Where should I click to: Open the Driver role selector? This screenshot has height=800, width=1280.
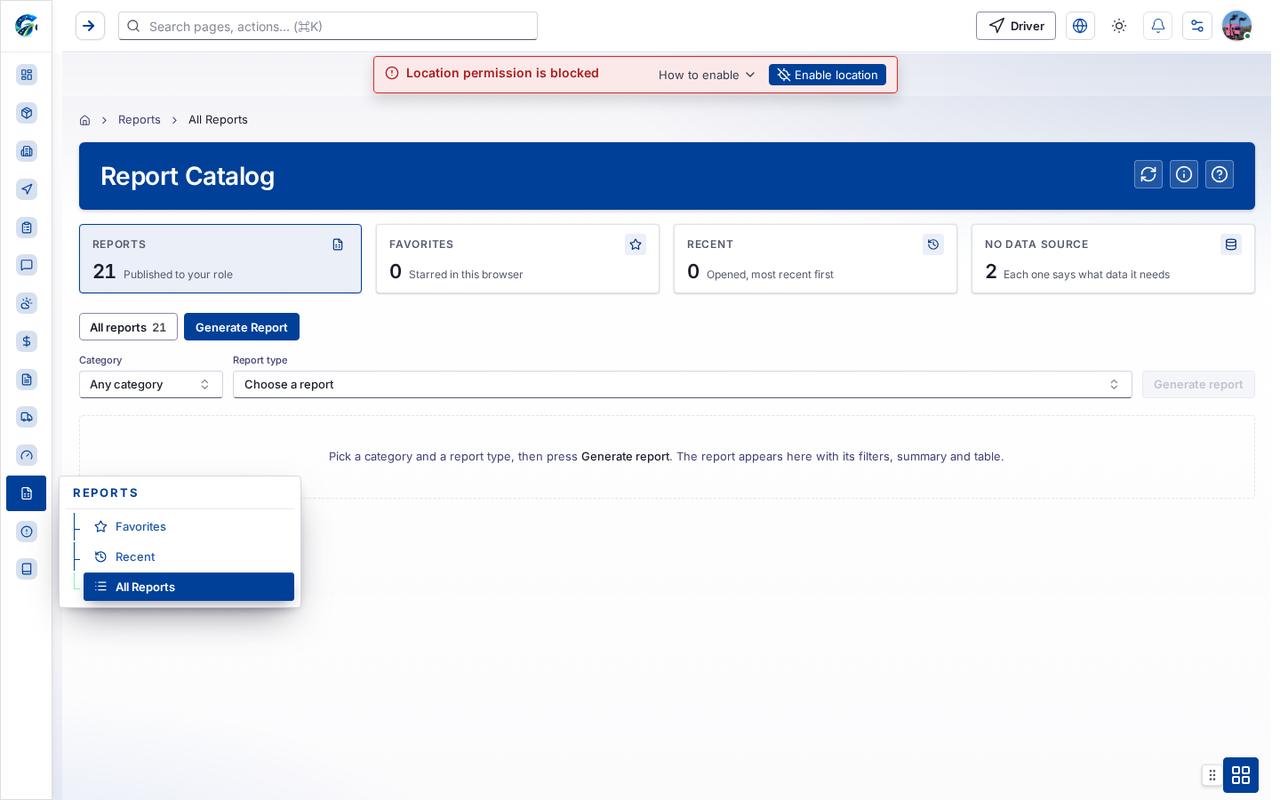pyautogui.click(x=1016, y=26)
